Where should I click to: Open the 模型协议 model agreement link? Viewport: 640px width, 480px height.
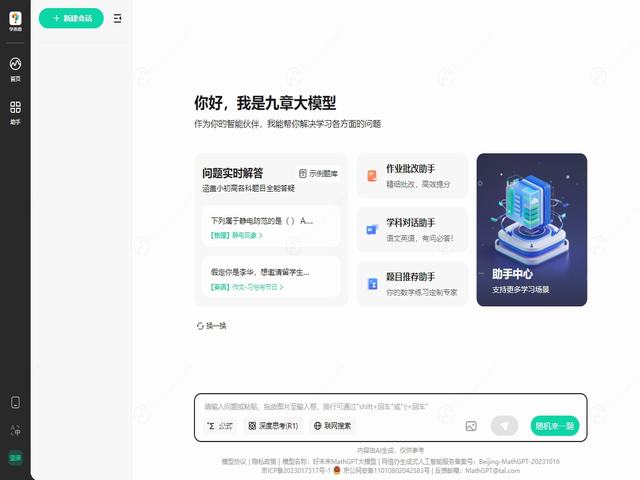coord(234,462)
